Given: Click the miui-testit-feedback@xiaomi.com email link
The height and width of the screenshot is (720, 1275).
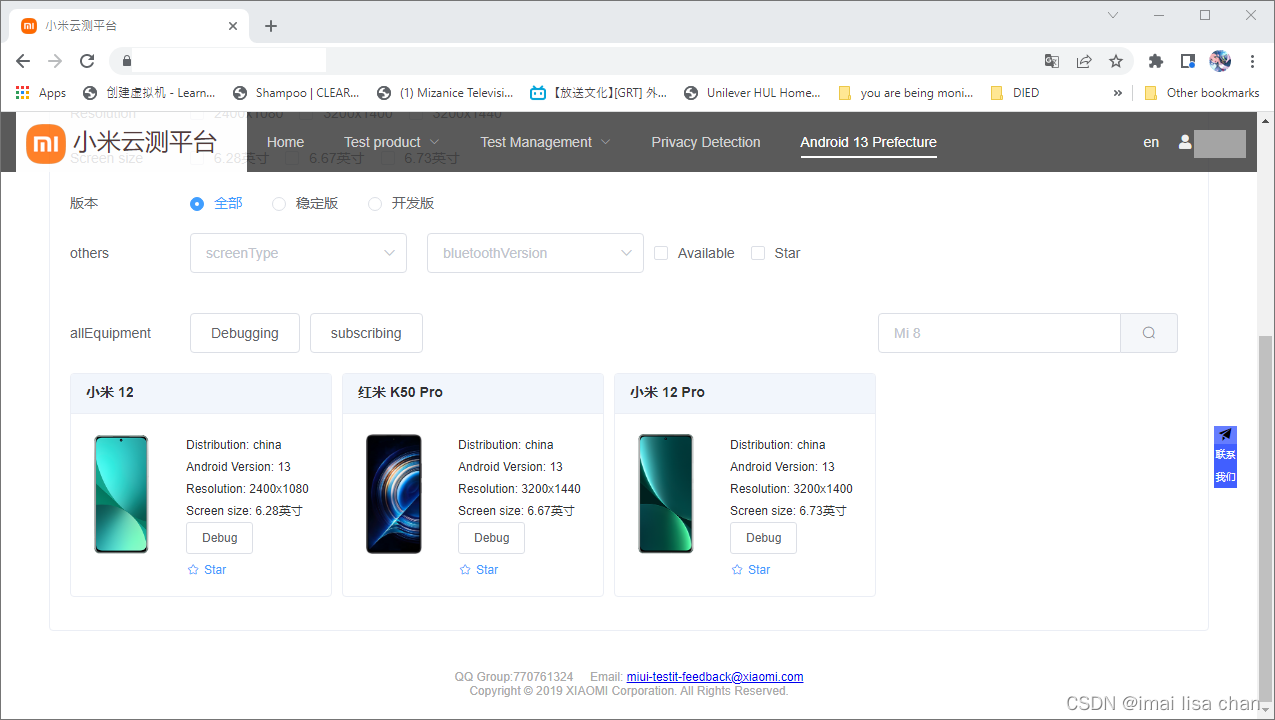Looking at the screenshot, I should coord(715,677).
